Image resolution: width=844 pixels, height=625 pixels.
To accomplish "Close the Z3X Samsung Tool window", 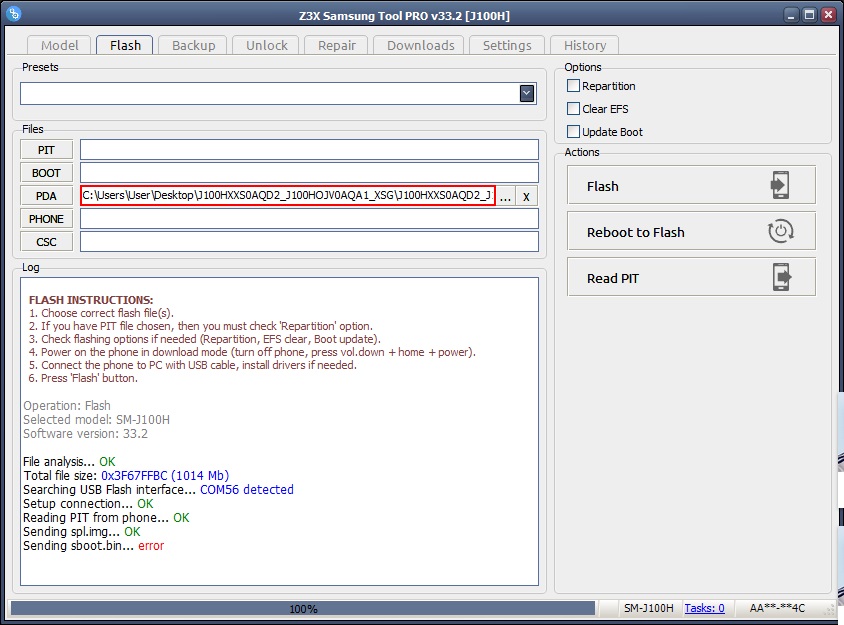I will coord(828,15).
